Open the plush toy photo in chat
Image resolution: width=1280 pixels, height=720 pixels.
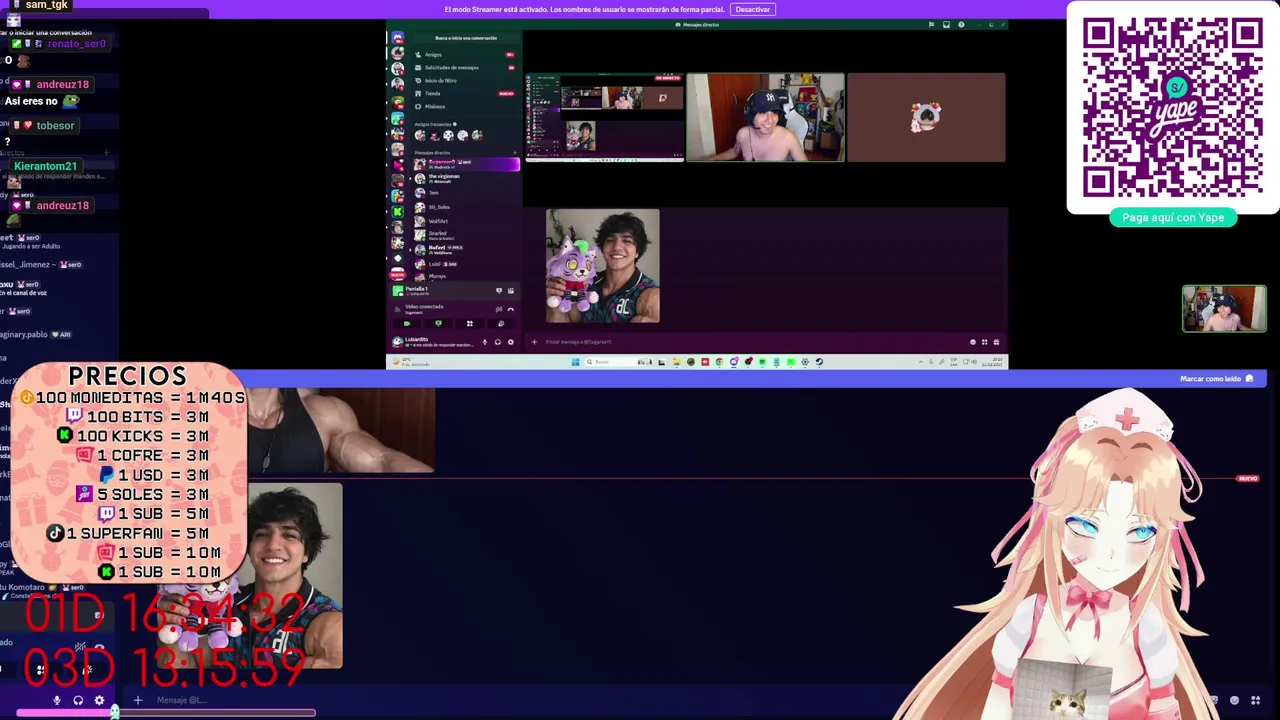pyautogui.click(x=602, y=266)
